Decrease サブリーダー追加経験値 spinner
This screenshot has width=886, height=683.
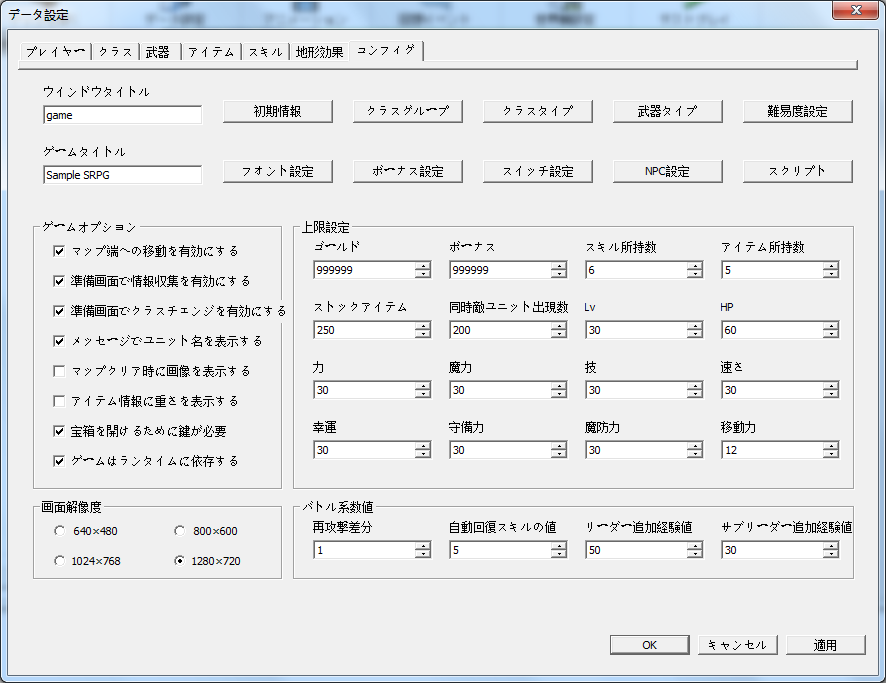tap(831, 554)
